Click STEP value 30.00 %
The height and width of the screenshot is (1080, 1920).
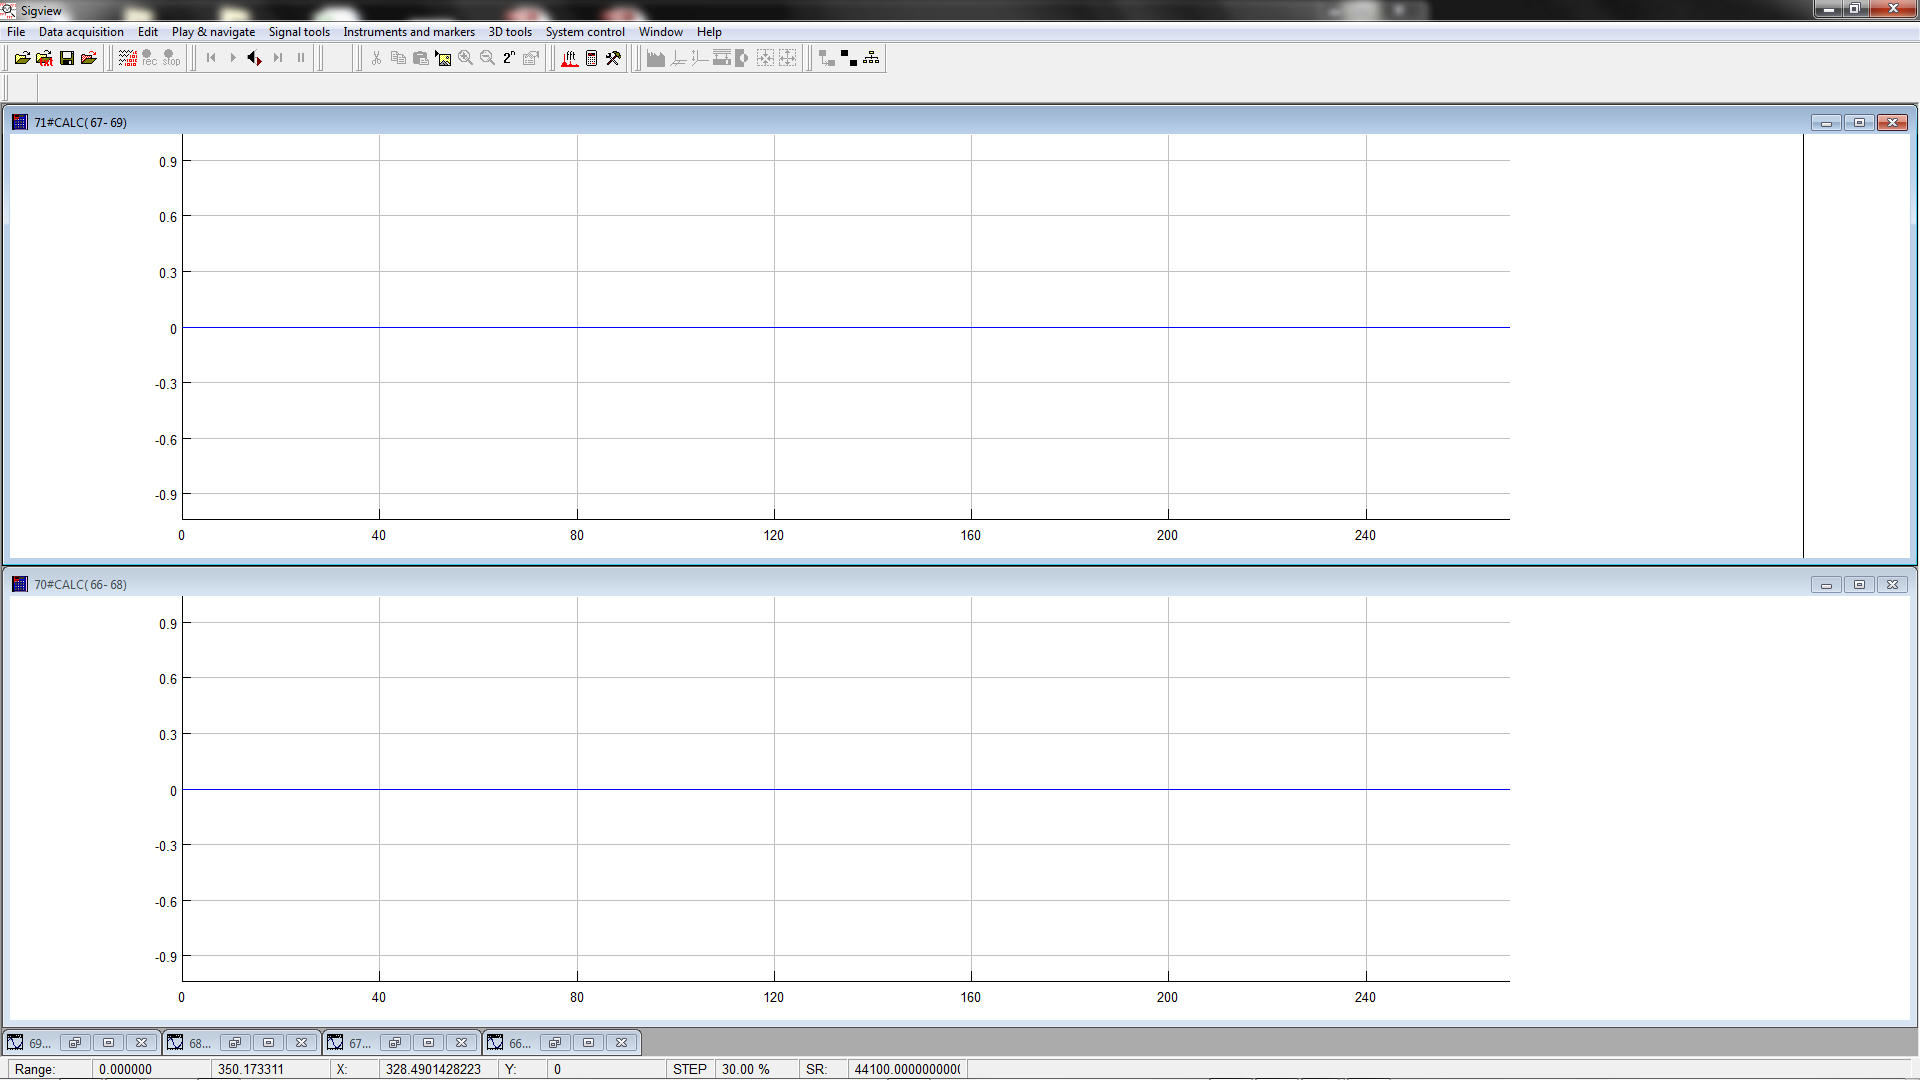coord(746,1069)
